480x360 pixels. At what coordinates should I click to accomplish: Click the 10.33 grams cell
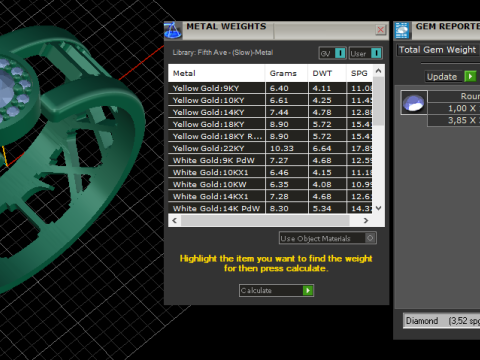[286, 148]
